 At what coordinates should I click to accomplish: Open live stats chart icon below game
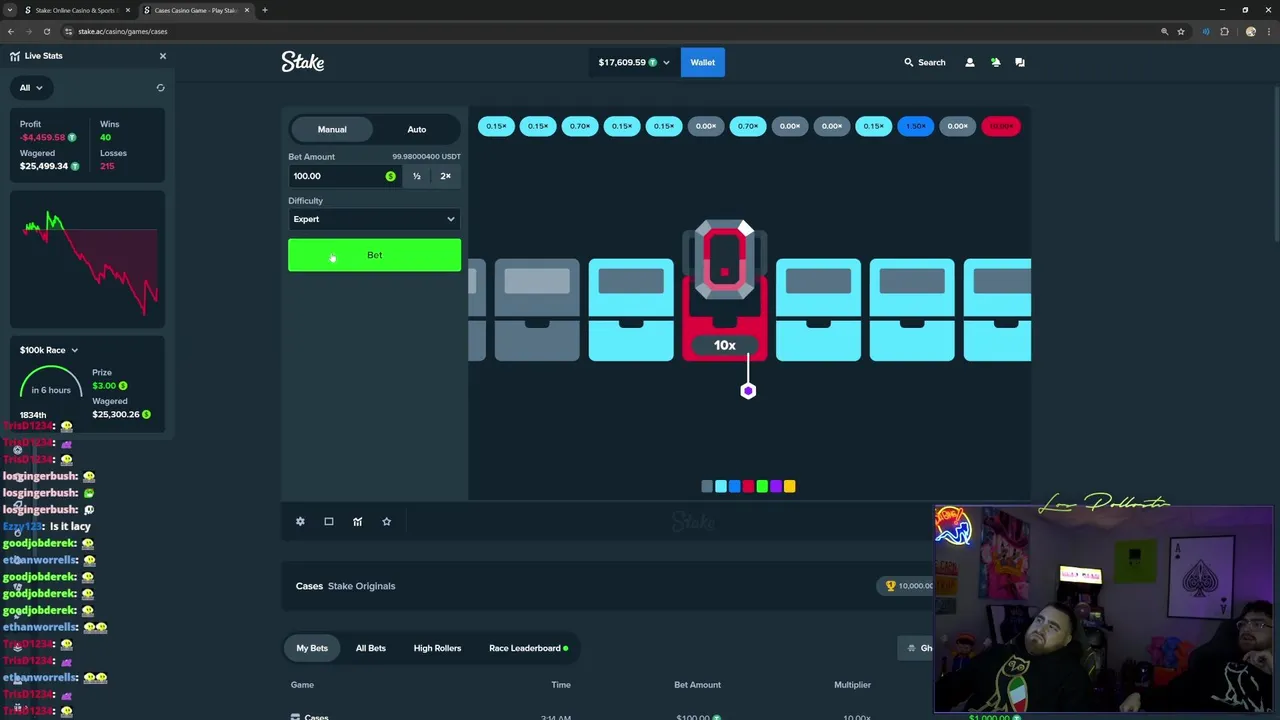pos(357,521)
